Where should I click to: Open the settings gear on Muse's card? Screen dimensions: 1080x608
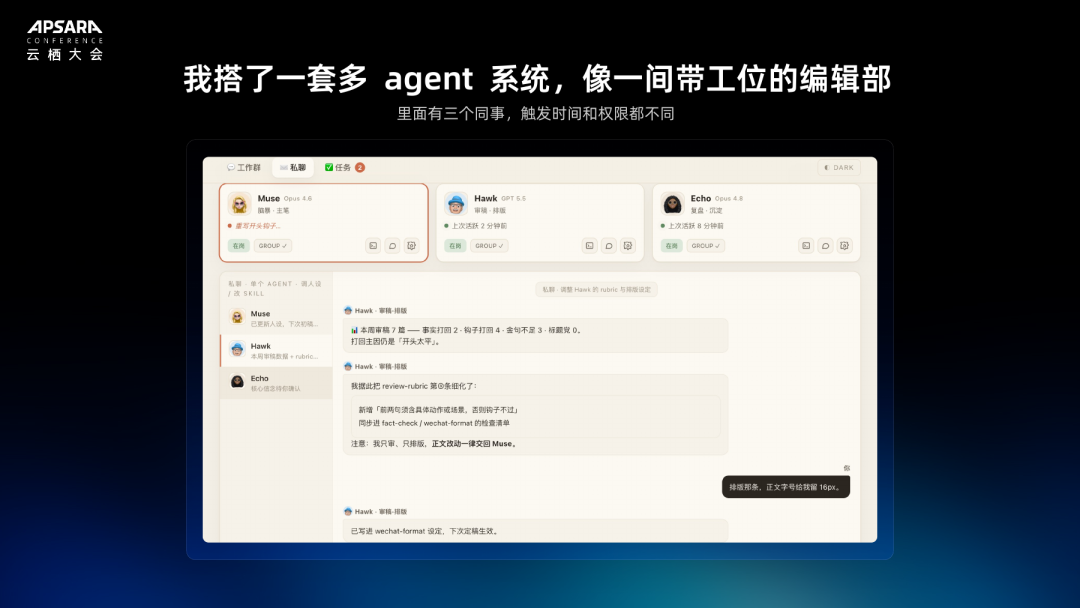[411, 246]
